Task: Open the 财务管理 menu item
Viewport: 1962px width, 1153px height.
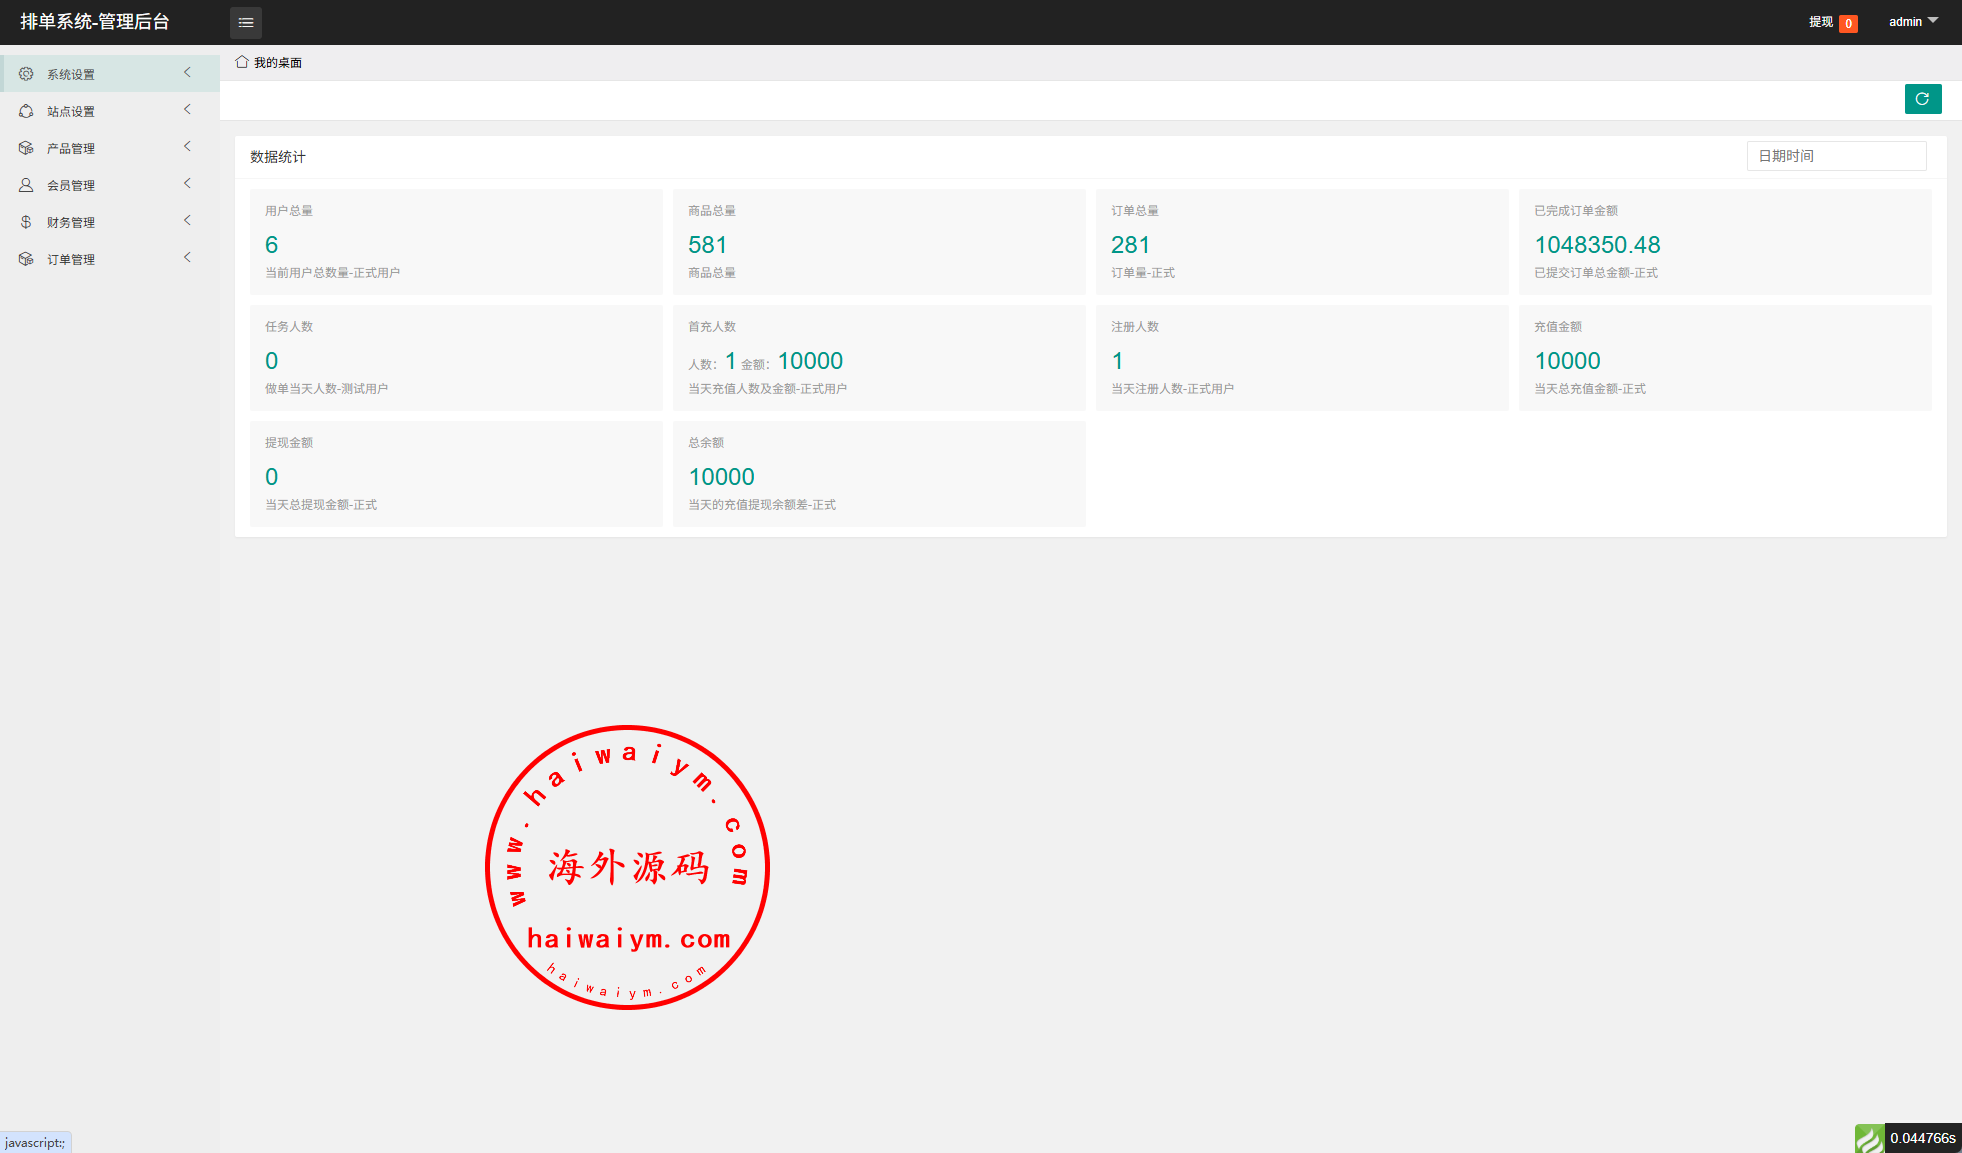Action: 71,223
